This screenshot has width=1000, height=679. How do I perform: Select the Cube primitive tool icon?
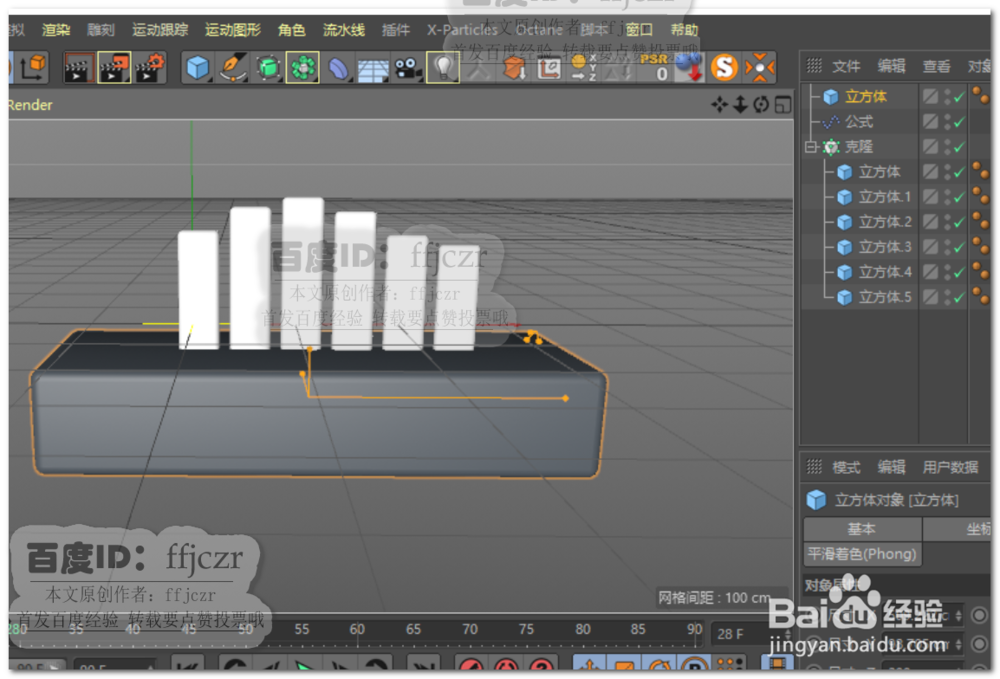coord(198,68)
